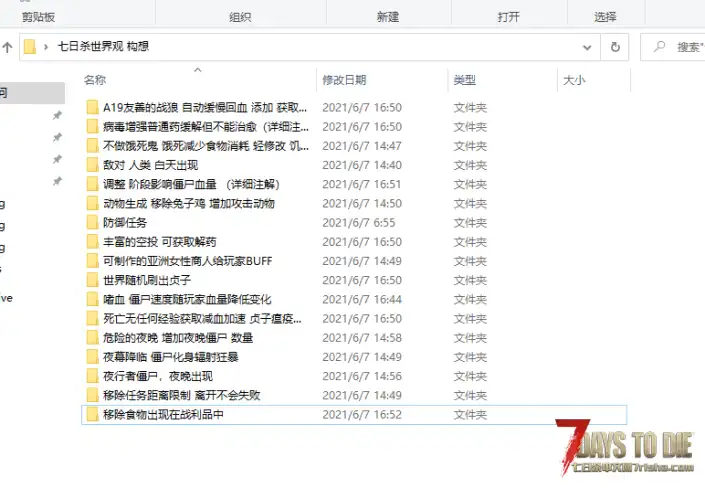Screen dimensions: 705x488
Task: Open the 组织 ribbon group label
Action: (x=240, y=17)
